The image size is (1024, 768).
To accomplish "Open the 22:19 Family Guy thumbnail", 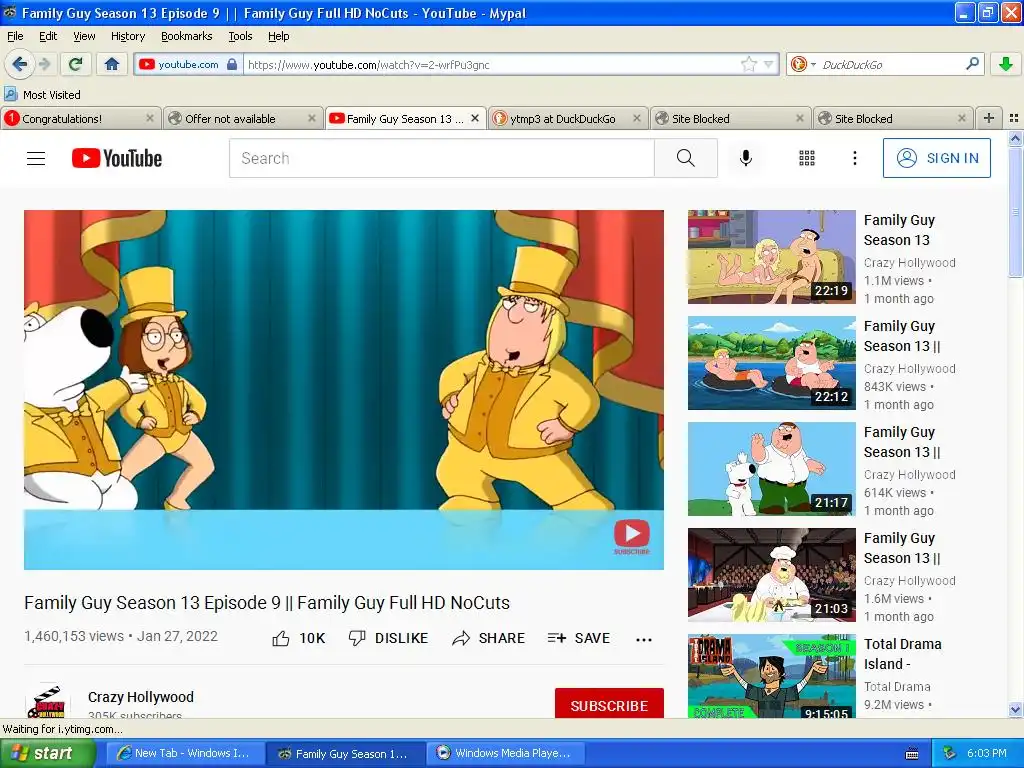I will click(x=771, y=257).
